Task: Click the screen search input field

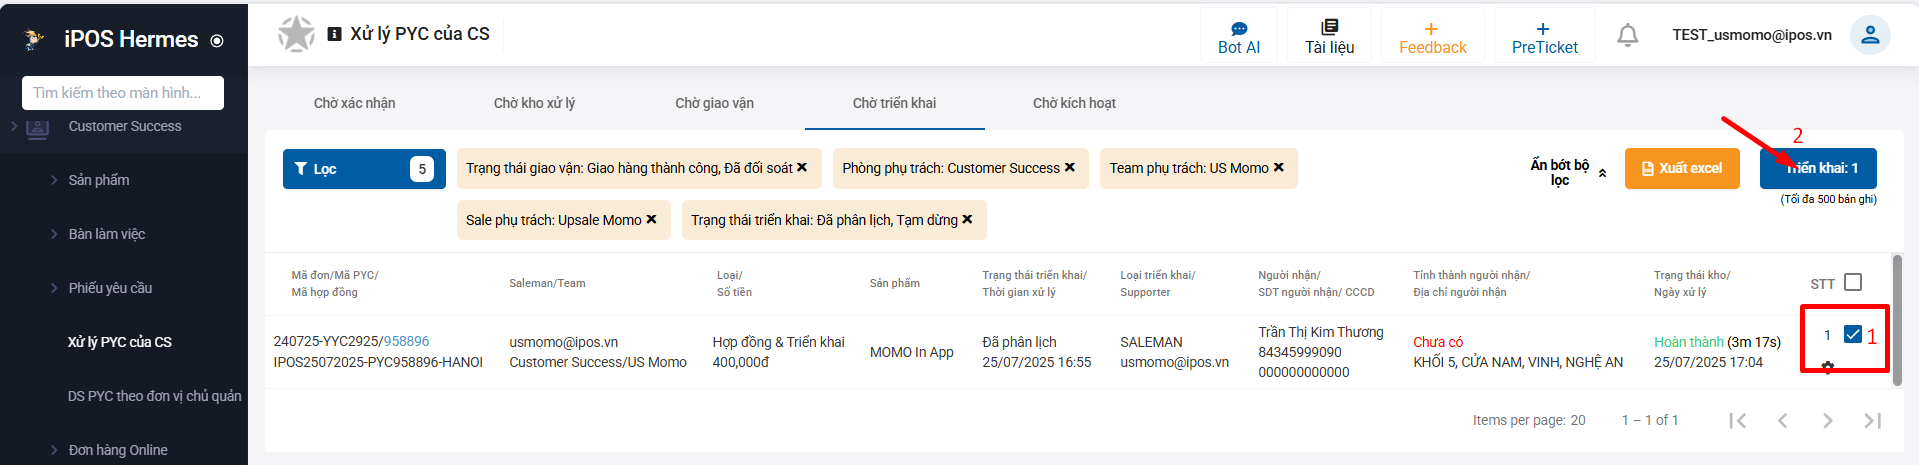Action: point(122,93)
